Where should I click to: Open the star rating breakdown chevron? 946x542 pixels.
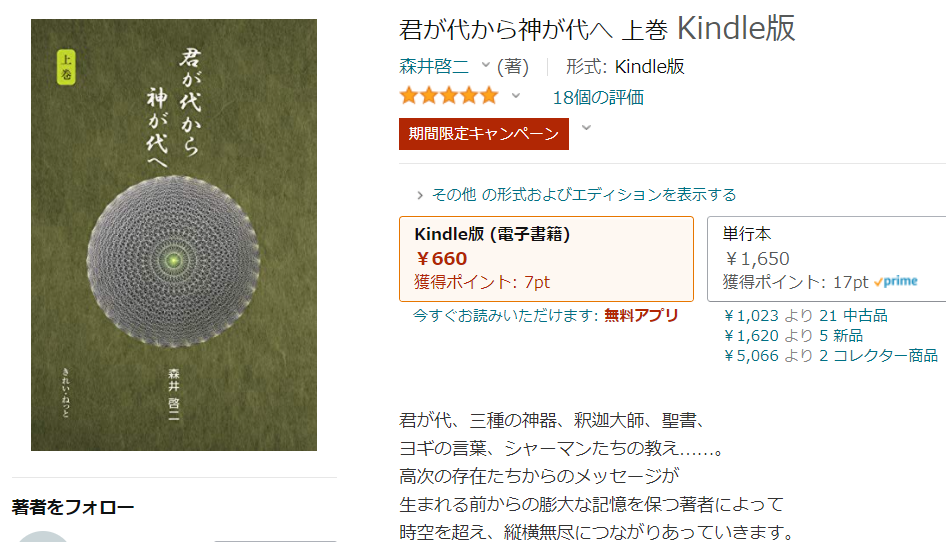(x=516, y=96)
